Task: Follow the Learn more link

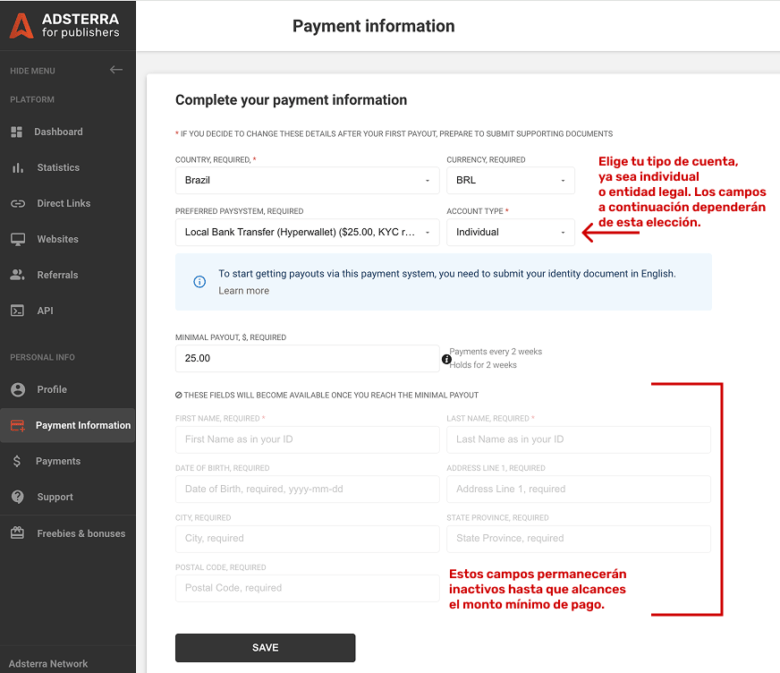Action: coord(244,291)
